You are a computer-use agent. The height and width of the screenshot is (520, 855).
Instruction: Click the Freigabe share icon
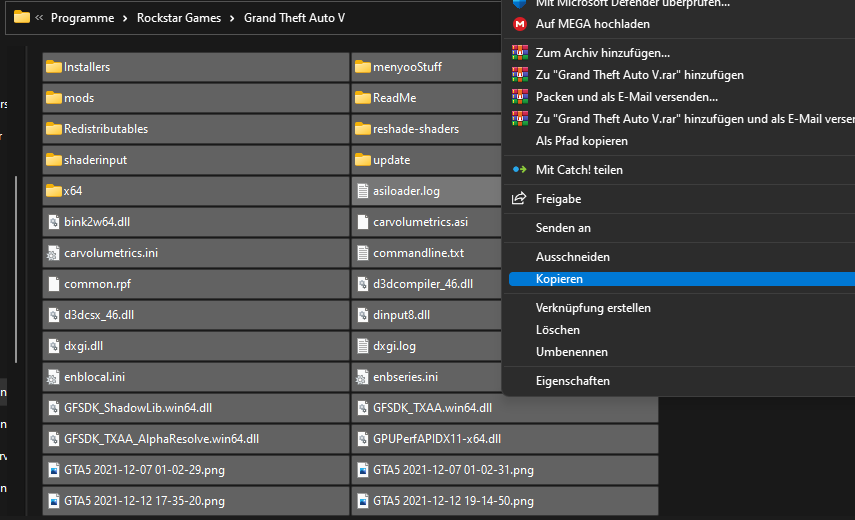[519, 198]
